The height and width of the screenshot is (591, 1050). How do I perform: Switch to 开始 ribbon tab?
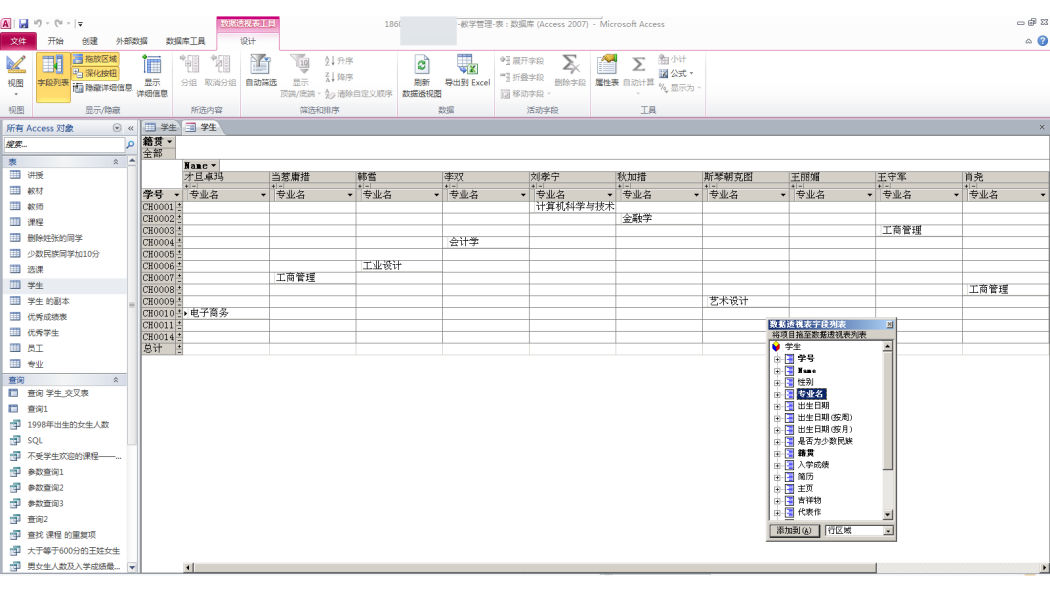pyautogui.click(x=56, y=41)
